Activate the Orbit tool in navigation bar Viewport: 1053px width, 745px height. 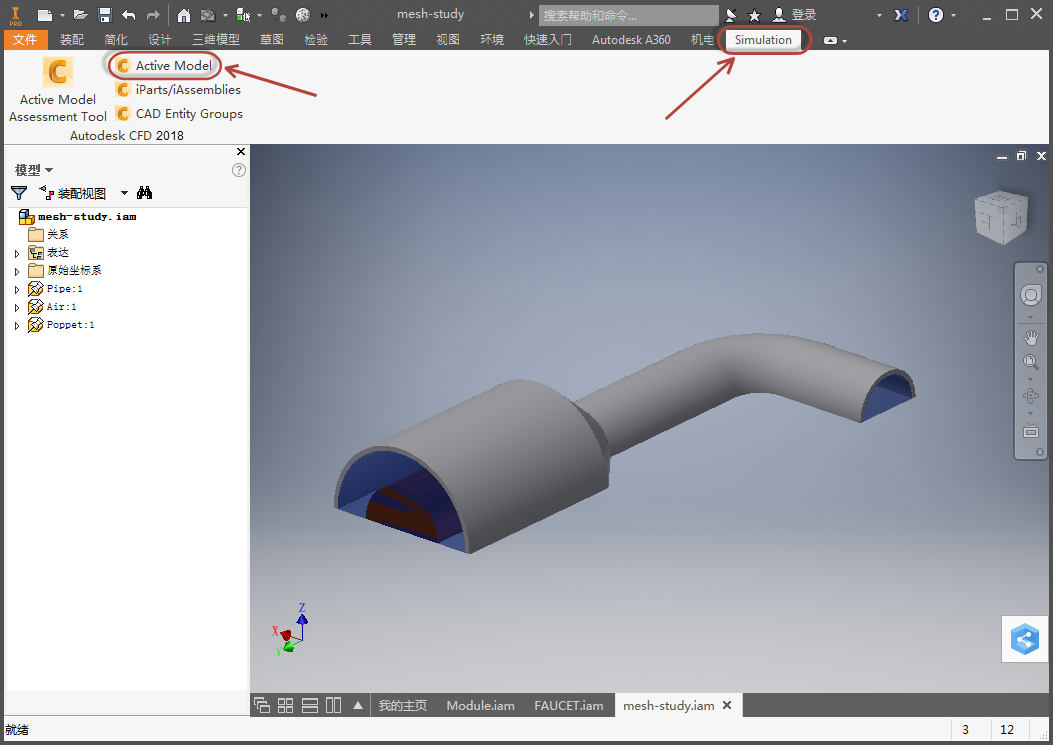point(1030,396)
